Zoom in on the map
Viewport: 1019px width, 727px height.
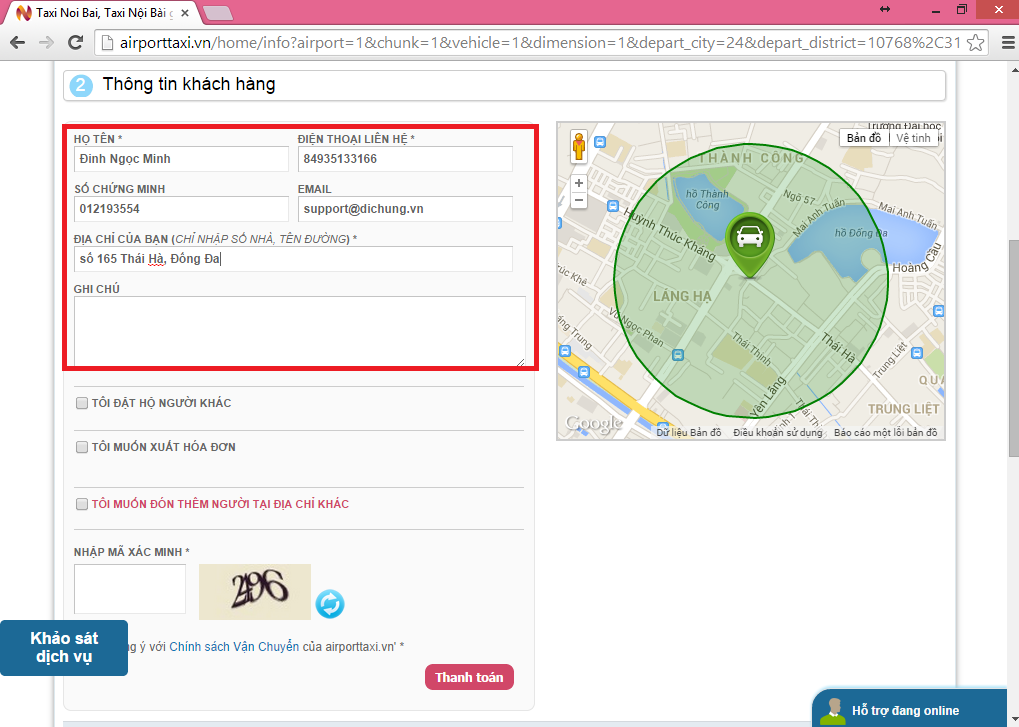tap(578, 184)
